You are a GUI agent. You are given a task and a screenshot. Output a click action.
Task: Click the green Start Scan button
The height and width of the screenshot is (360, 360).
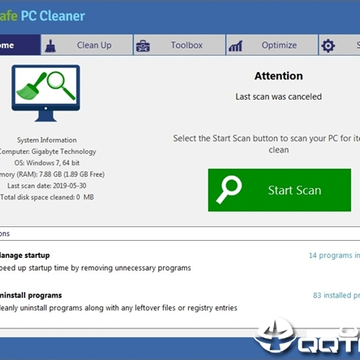tap(279, 190)
